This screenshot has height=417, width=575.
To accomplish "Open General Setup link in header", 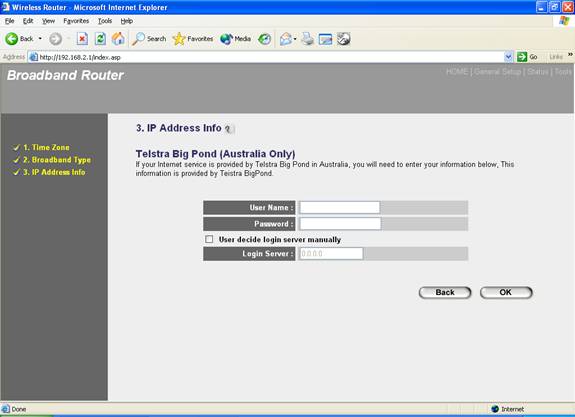I will [x=497, y=72].
